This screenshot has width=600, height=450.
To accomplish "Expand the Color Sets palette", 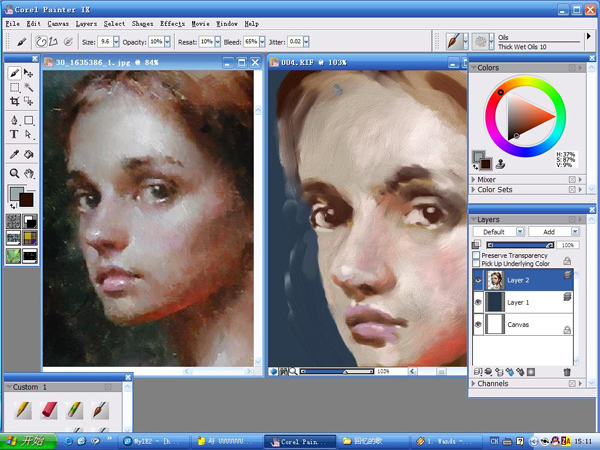I will click(473, 189).
